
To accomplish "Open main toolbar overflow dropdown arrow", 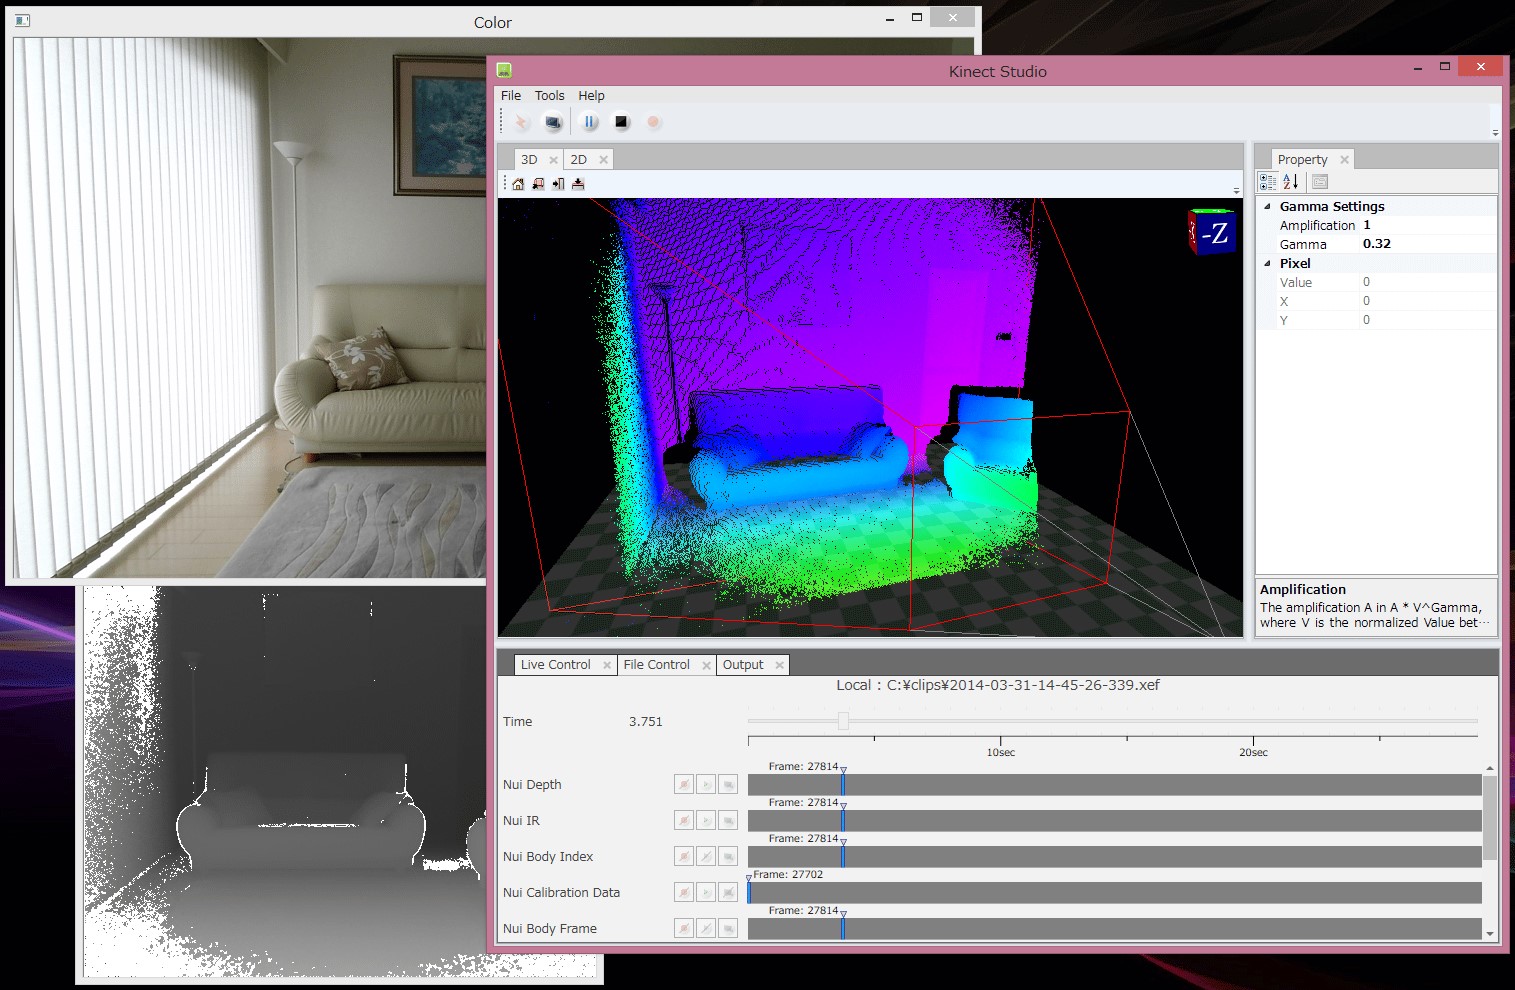I will coord(1495,132).
